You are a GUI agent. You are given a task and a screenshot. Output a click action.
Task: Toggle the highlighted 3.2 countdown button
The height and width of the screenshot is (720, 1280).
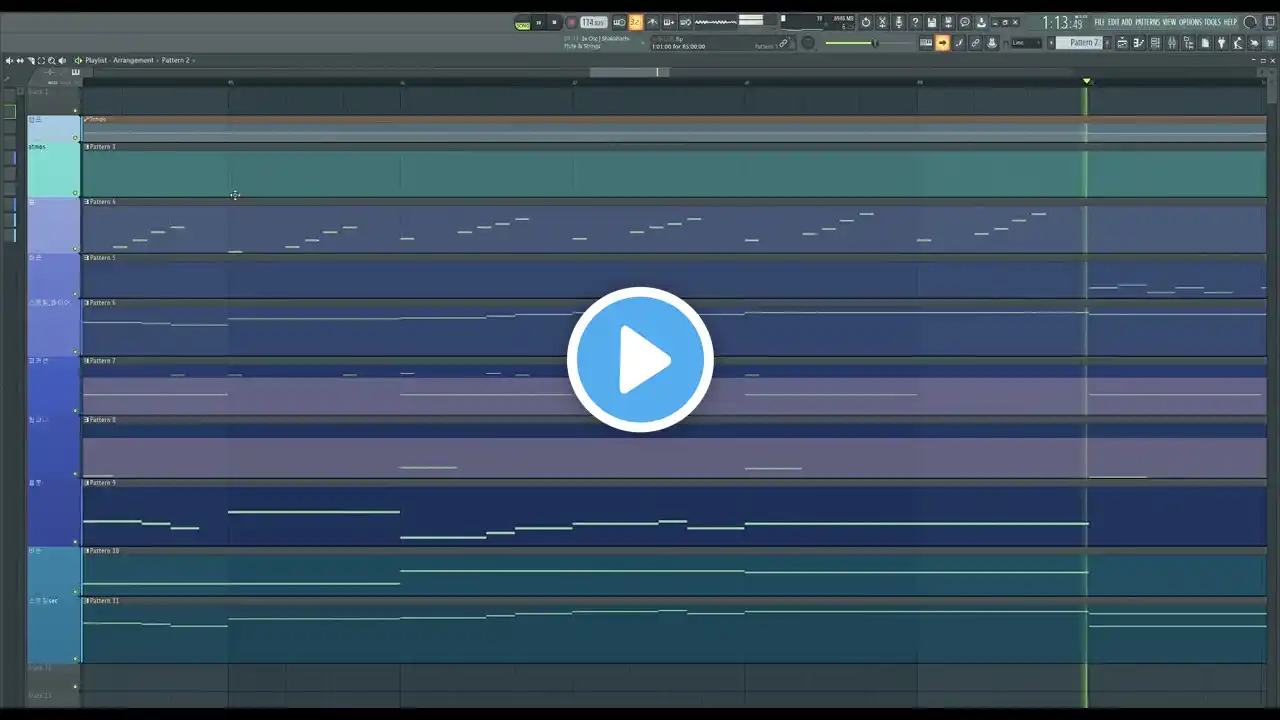635,22
